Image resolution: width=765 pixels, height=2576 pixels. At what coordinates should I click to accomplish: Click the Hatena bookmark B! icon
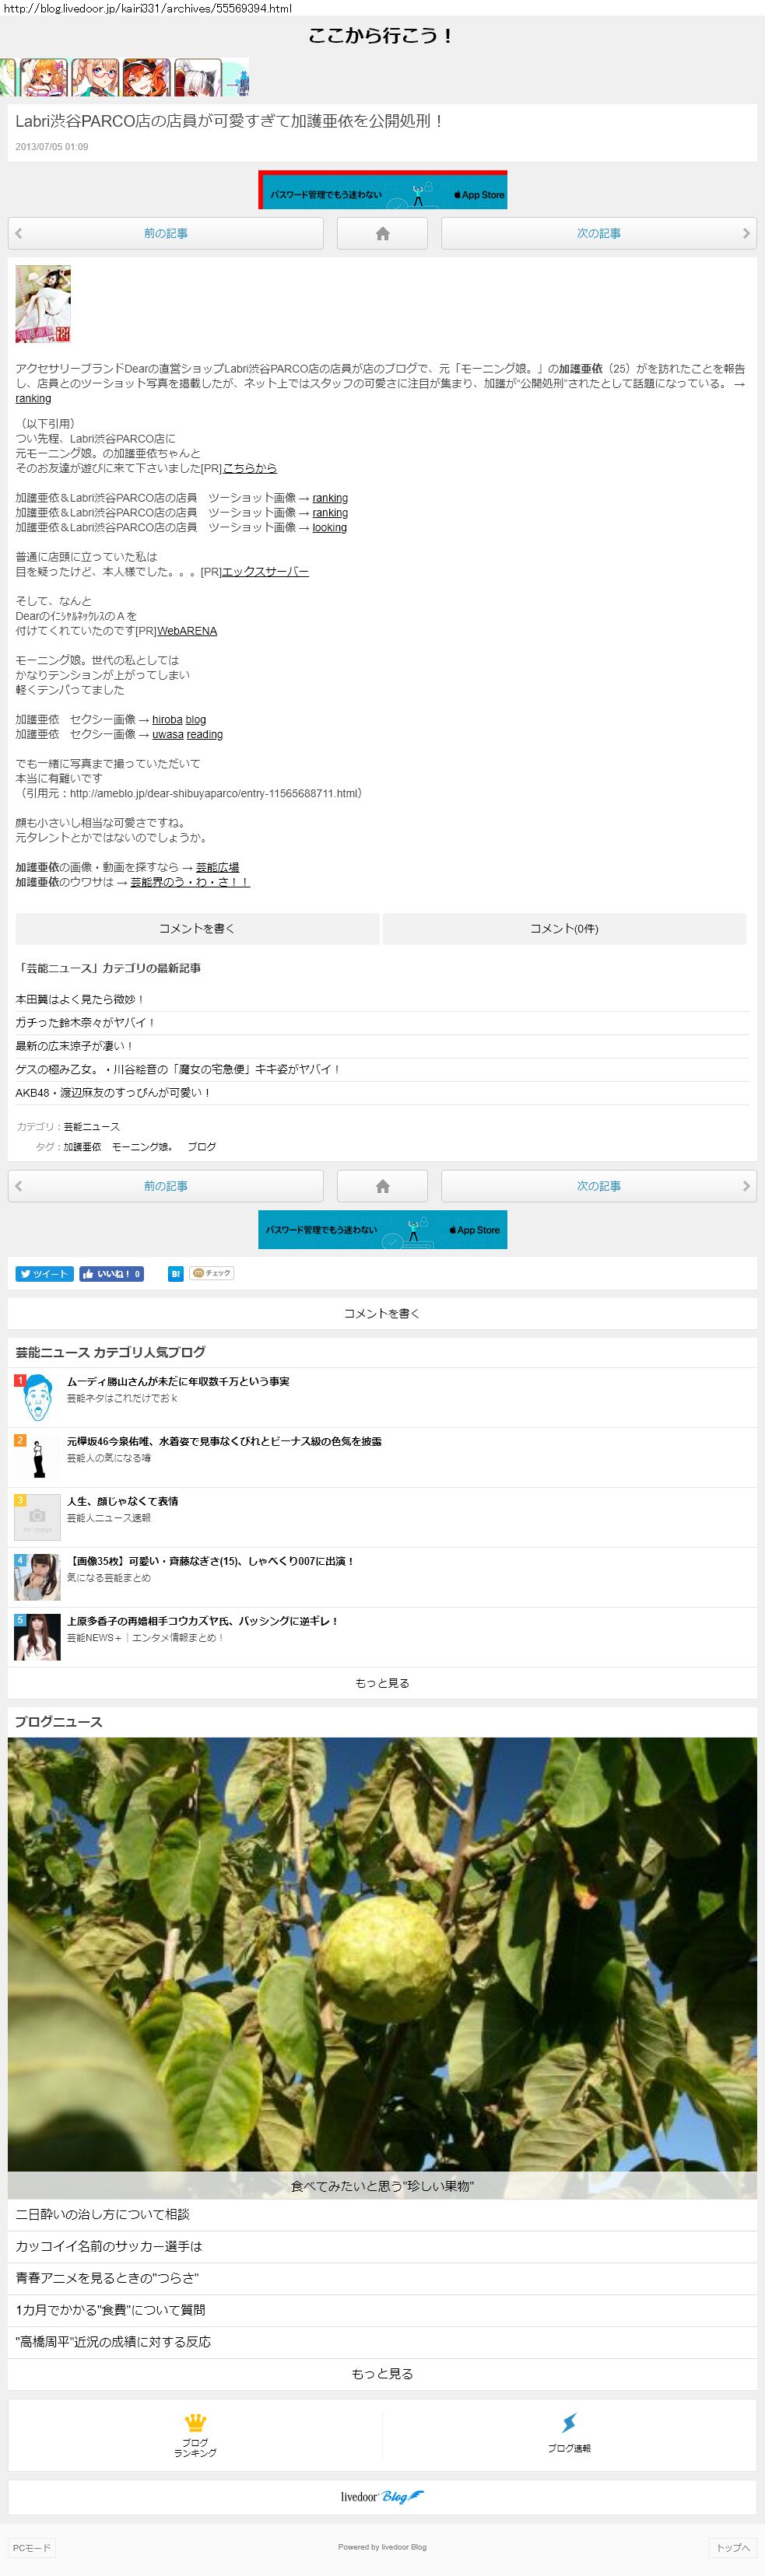tap(175, 1273)
